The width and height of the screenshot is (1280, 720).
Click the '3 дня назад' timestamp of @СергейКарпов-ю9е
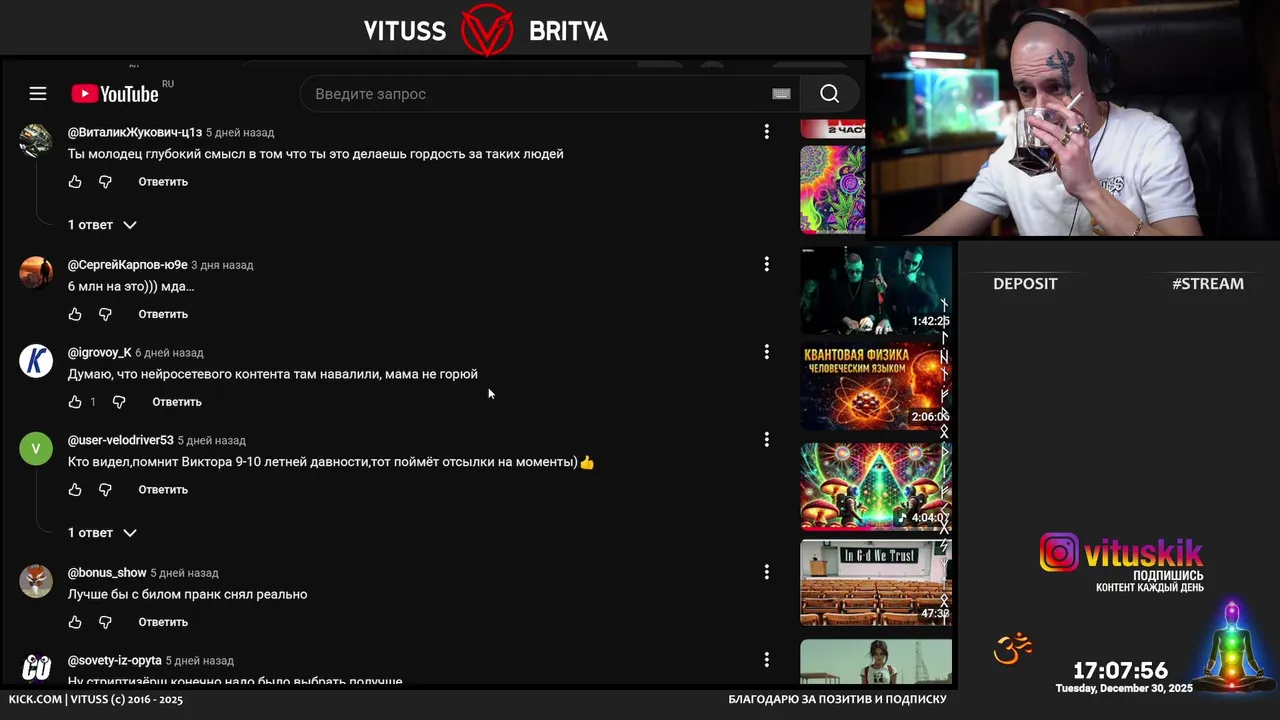pos(222,265)
